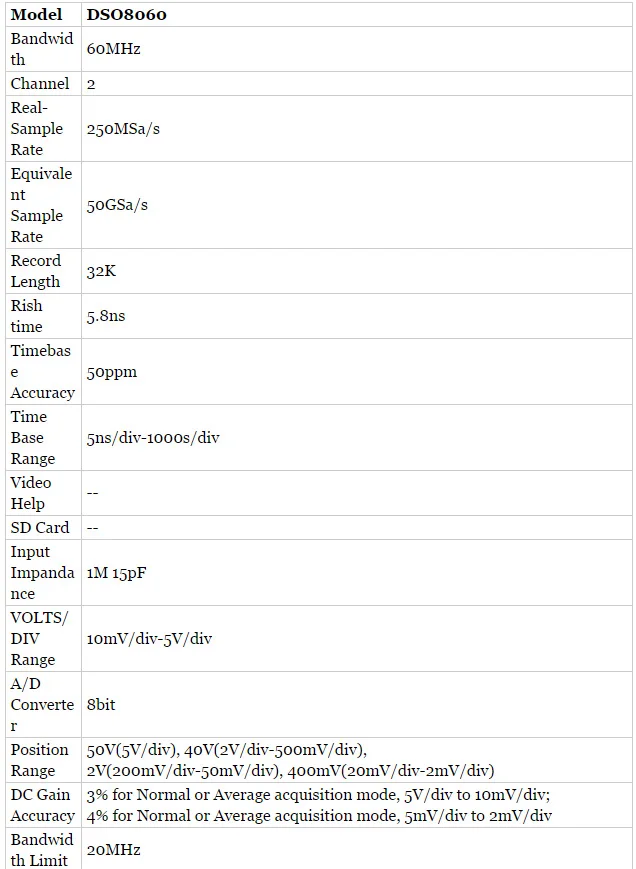The width and height of the screenshot is (636, 869).
Task: Select the 8bit A/D Converter value
Action: (x=101, y=704)
